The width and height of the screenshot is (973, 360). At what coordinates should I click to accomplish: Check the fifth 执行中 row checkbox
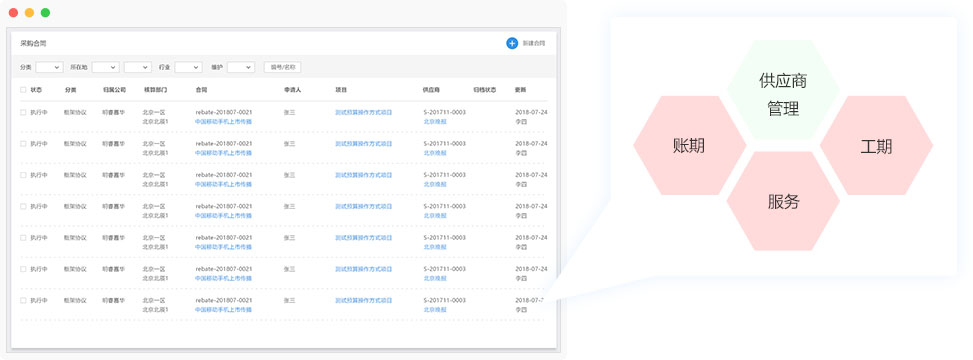[23, 238]
